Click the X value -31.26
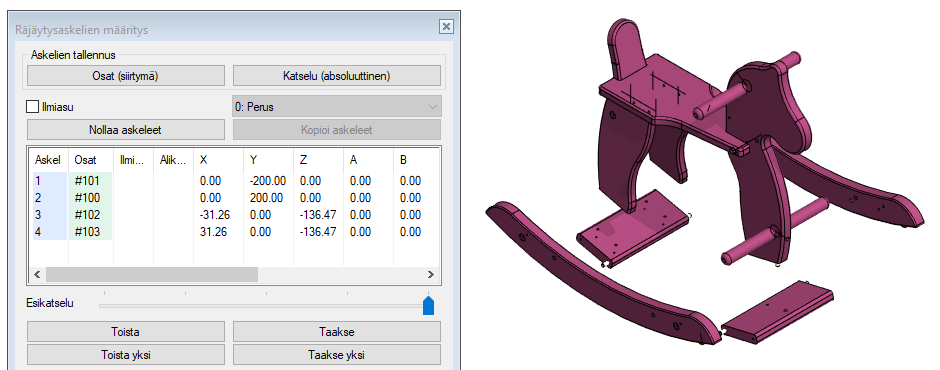 click(215, 215)
